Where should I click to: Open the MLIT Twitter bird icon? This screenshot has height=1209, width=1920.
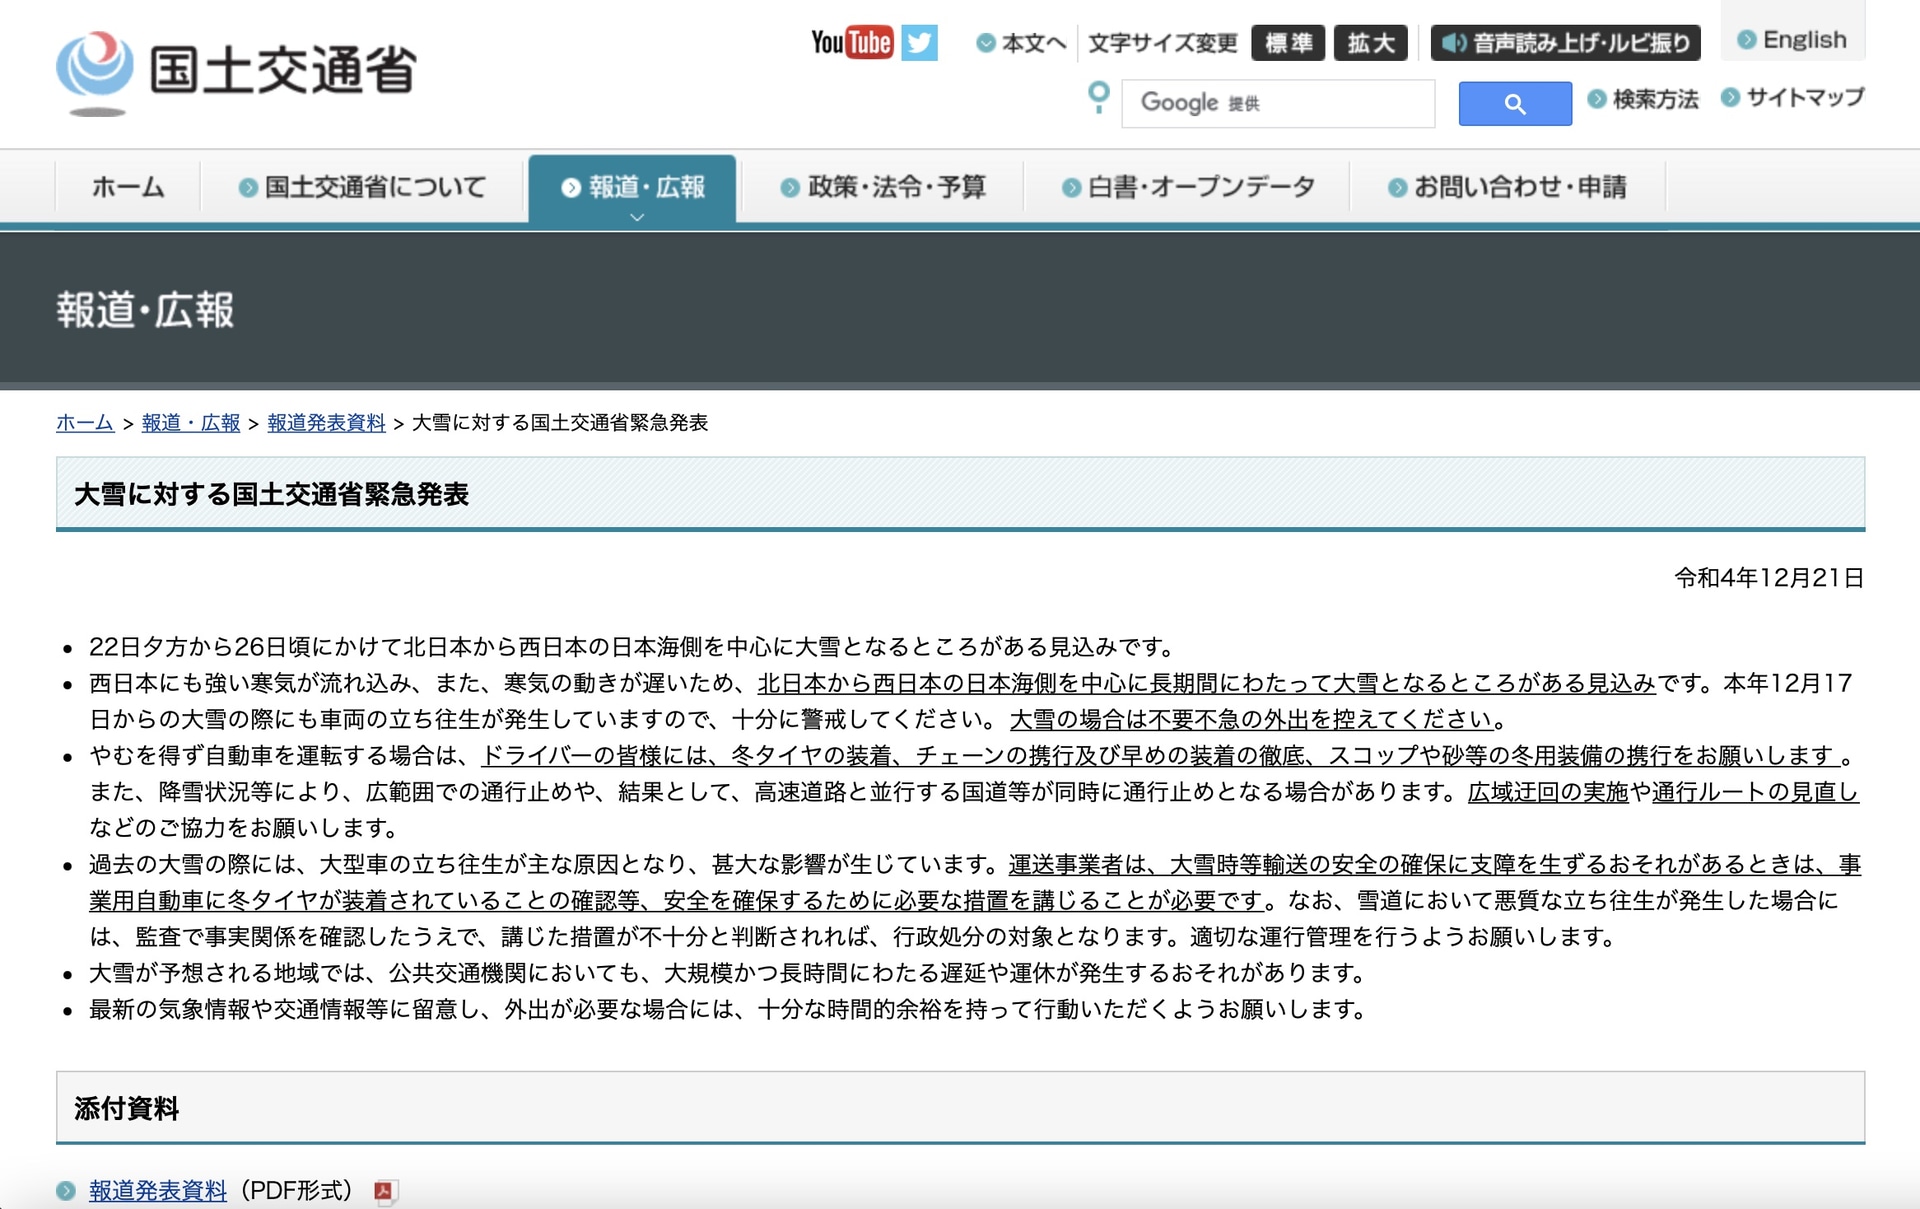pyautogui.click(x=919, y=43)
